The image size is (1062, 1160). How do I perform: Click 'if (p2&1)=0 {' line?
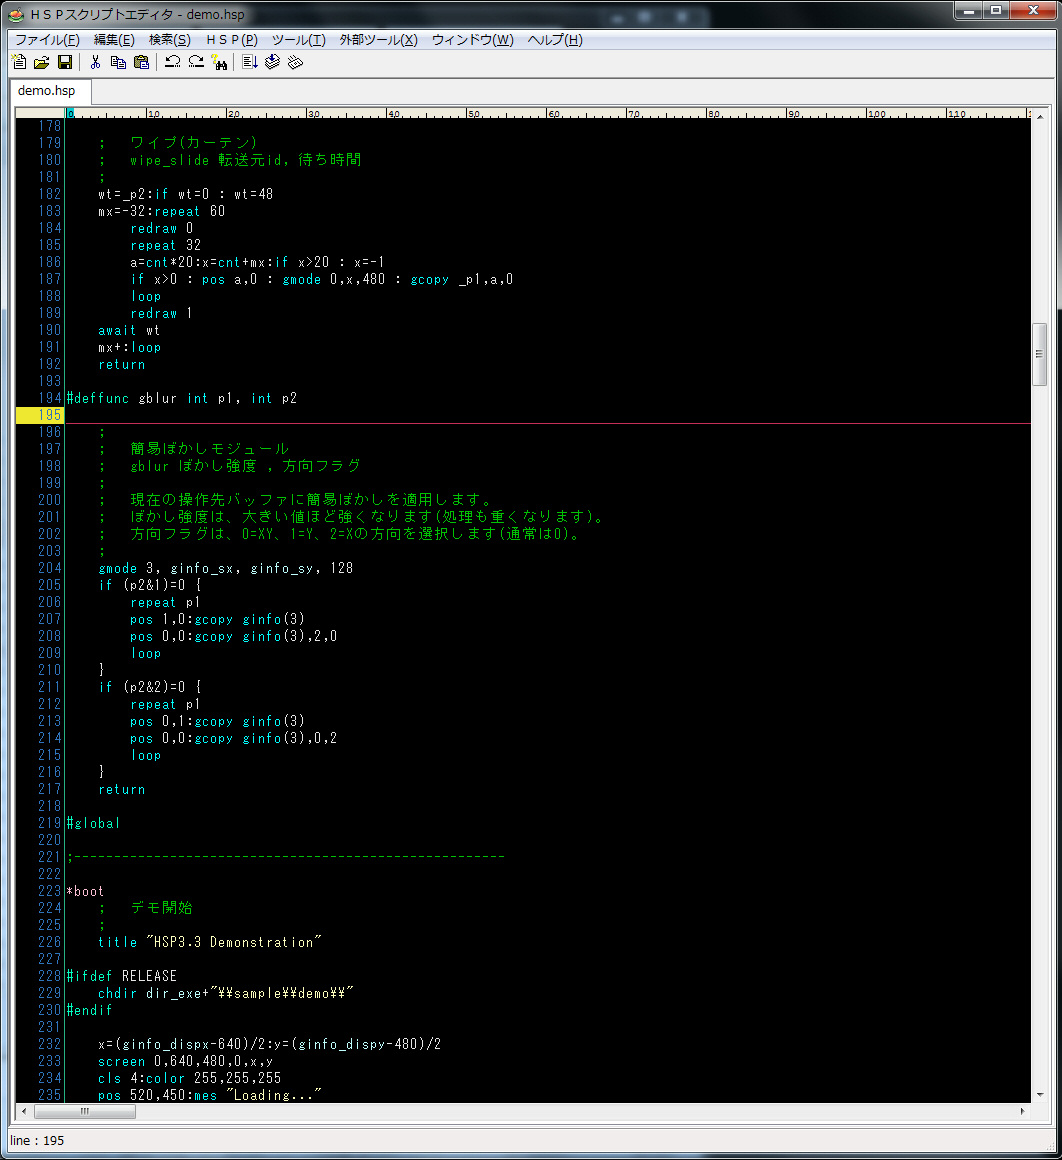150,585
